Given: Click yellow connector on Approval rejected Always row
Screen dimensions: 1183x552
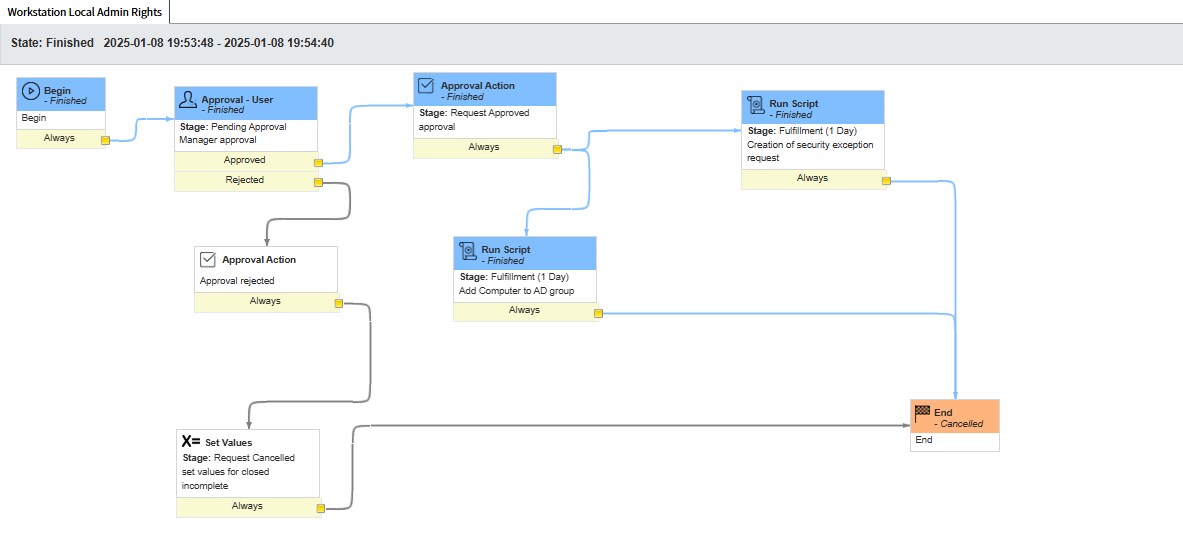Looking at the screenshot, I should [x=338, y=303].
